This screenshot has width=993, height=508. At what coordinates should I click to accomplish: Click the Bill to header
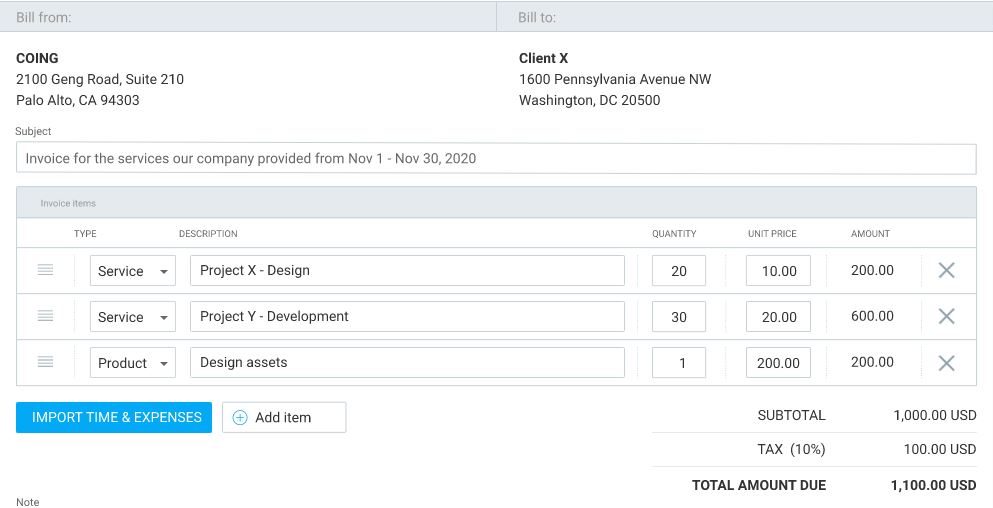pyautogui.click(x=537, y=17)
